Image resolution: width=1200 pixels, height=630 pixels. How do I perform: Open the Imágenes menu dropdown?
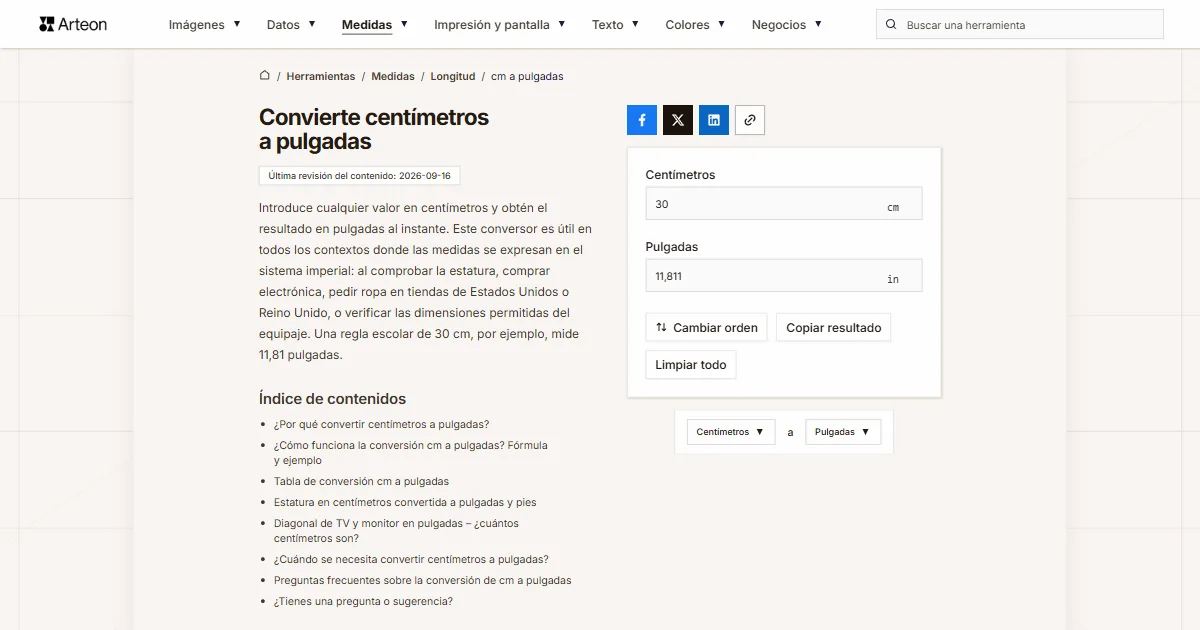[x=205, y=24]
